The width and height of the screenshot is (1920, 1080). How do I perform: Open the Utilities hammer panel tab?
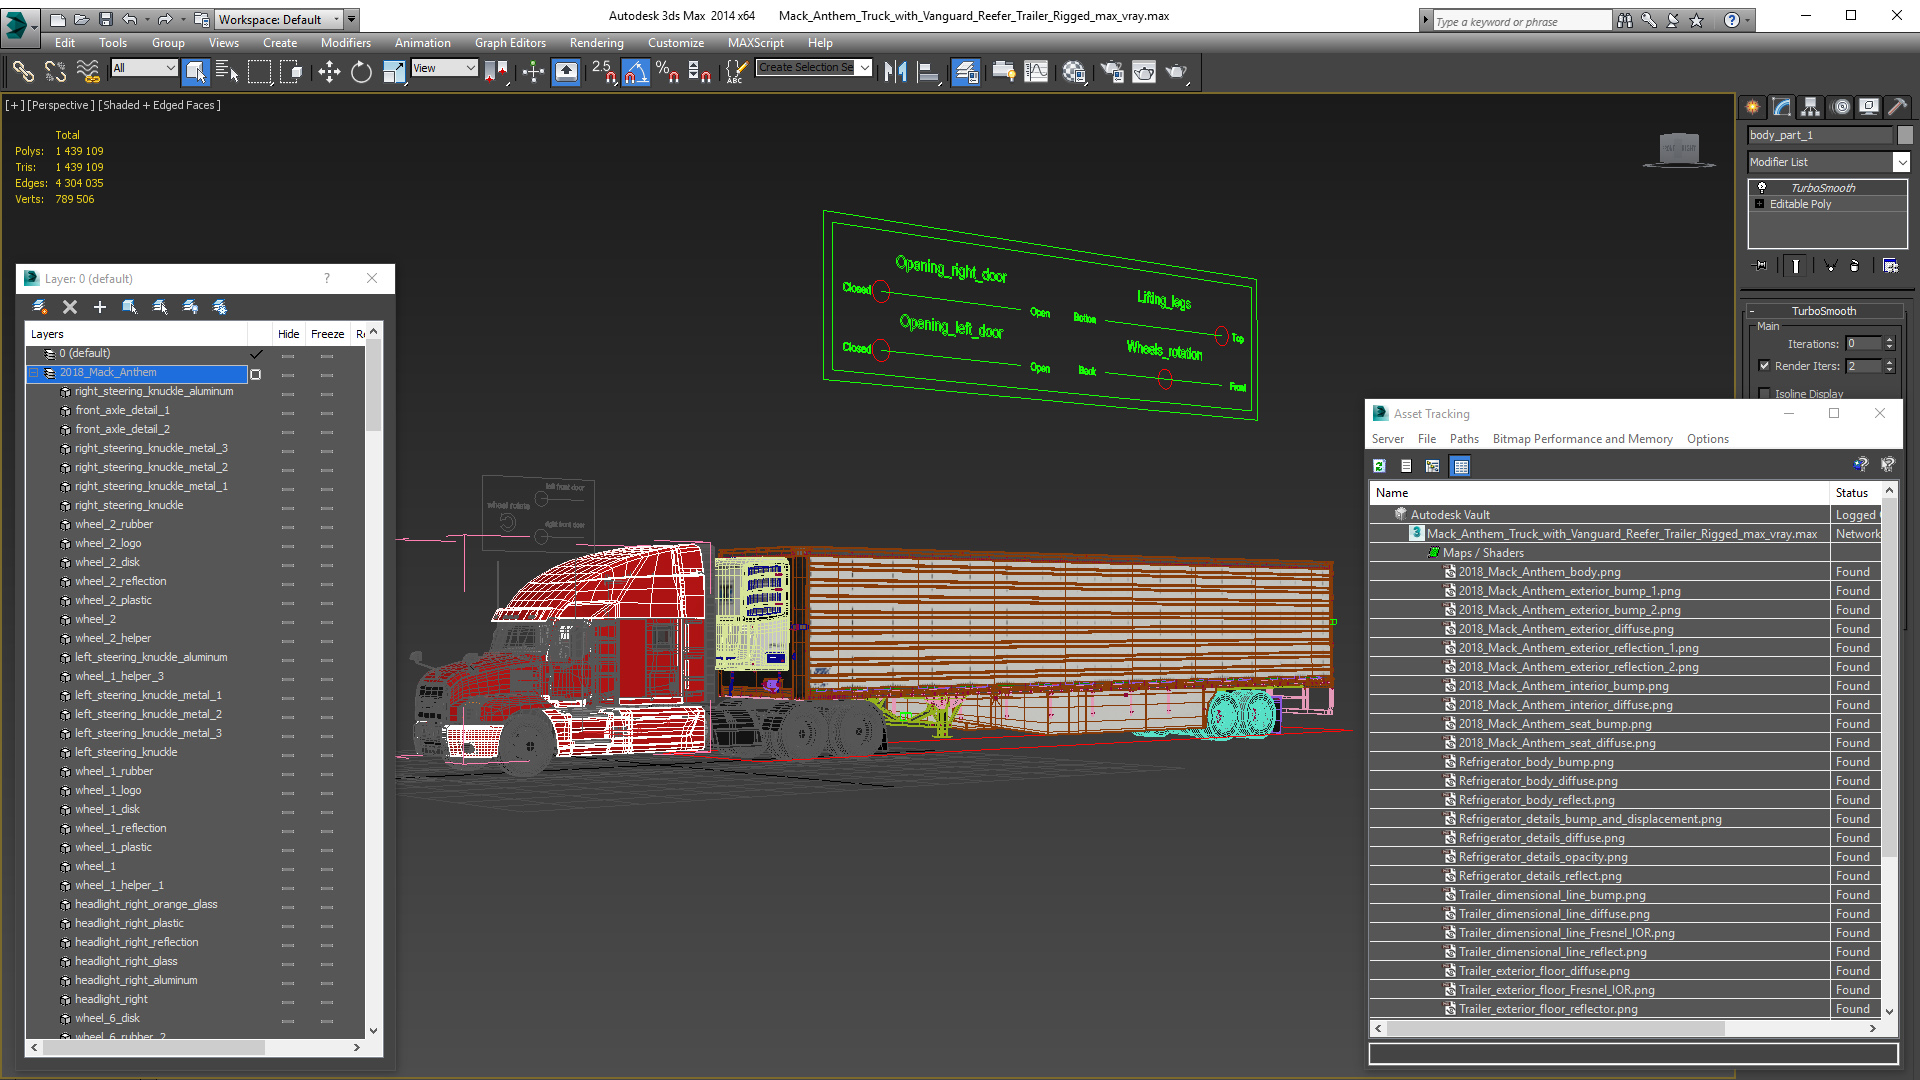pos(1897,107)
